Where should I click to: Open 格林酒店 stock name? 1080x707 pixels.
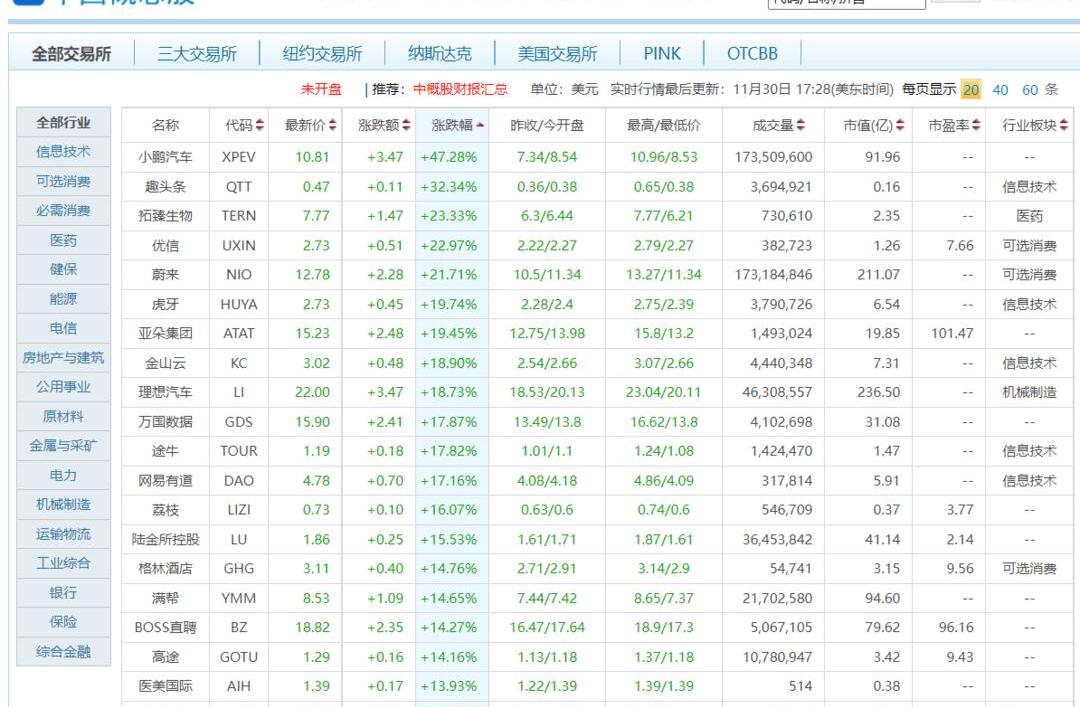tap(165, 568)
